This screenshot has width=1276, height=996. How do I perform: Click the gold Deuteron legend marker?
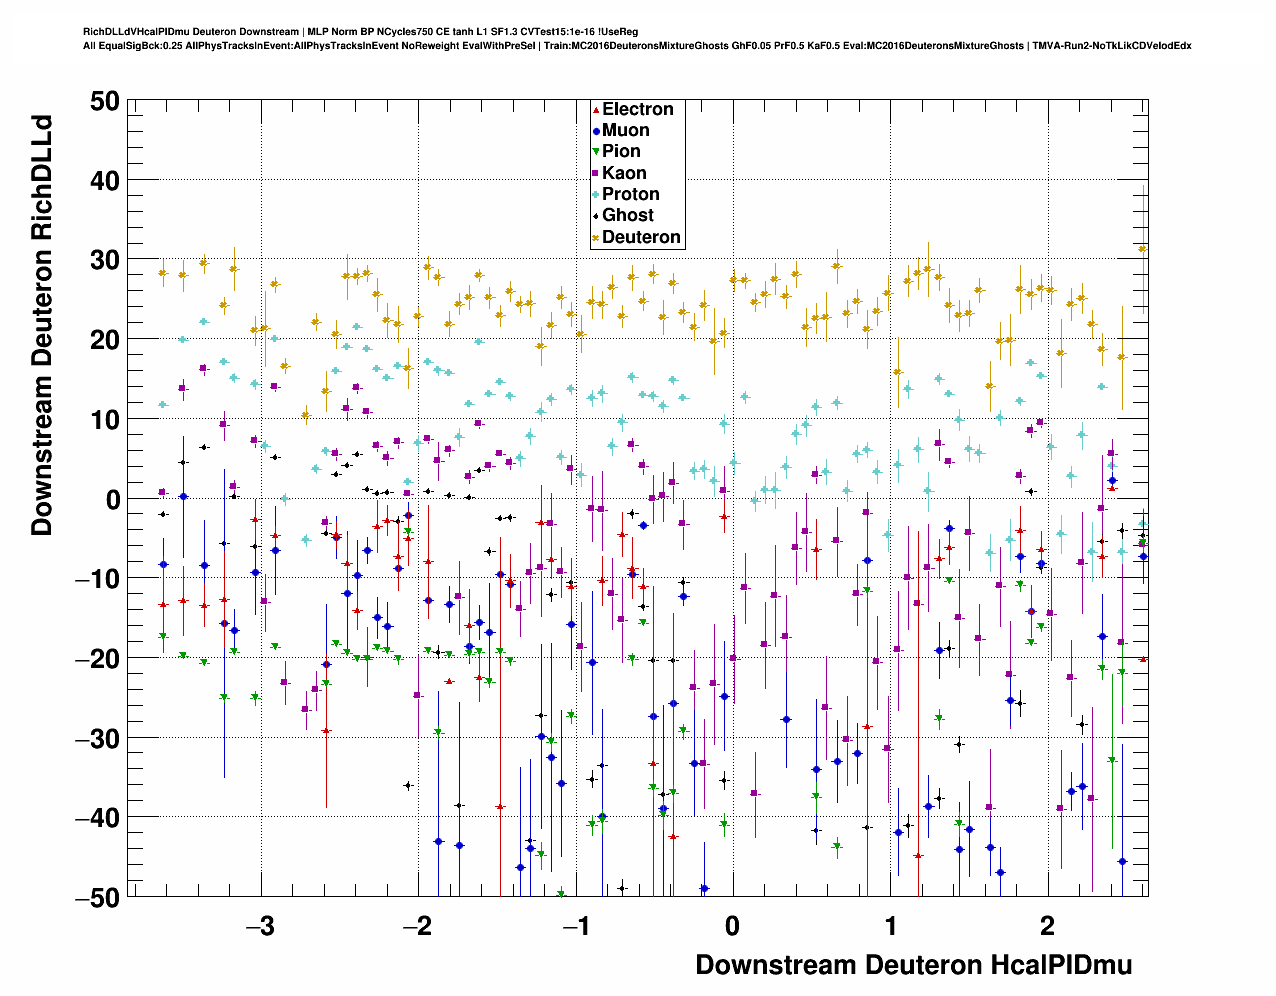point(596,238)
